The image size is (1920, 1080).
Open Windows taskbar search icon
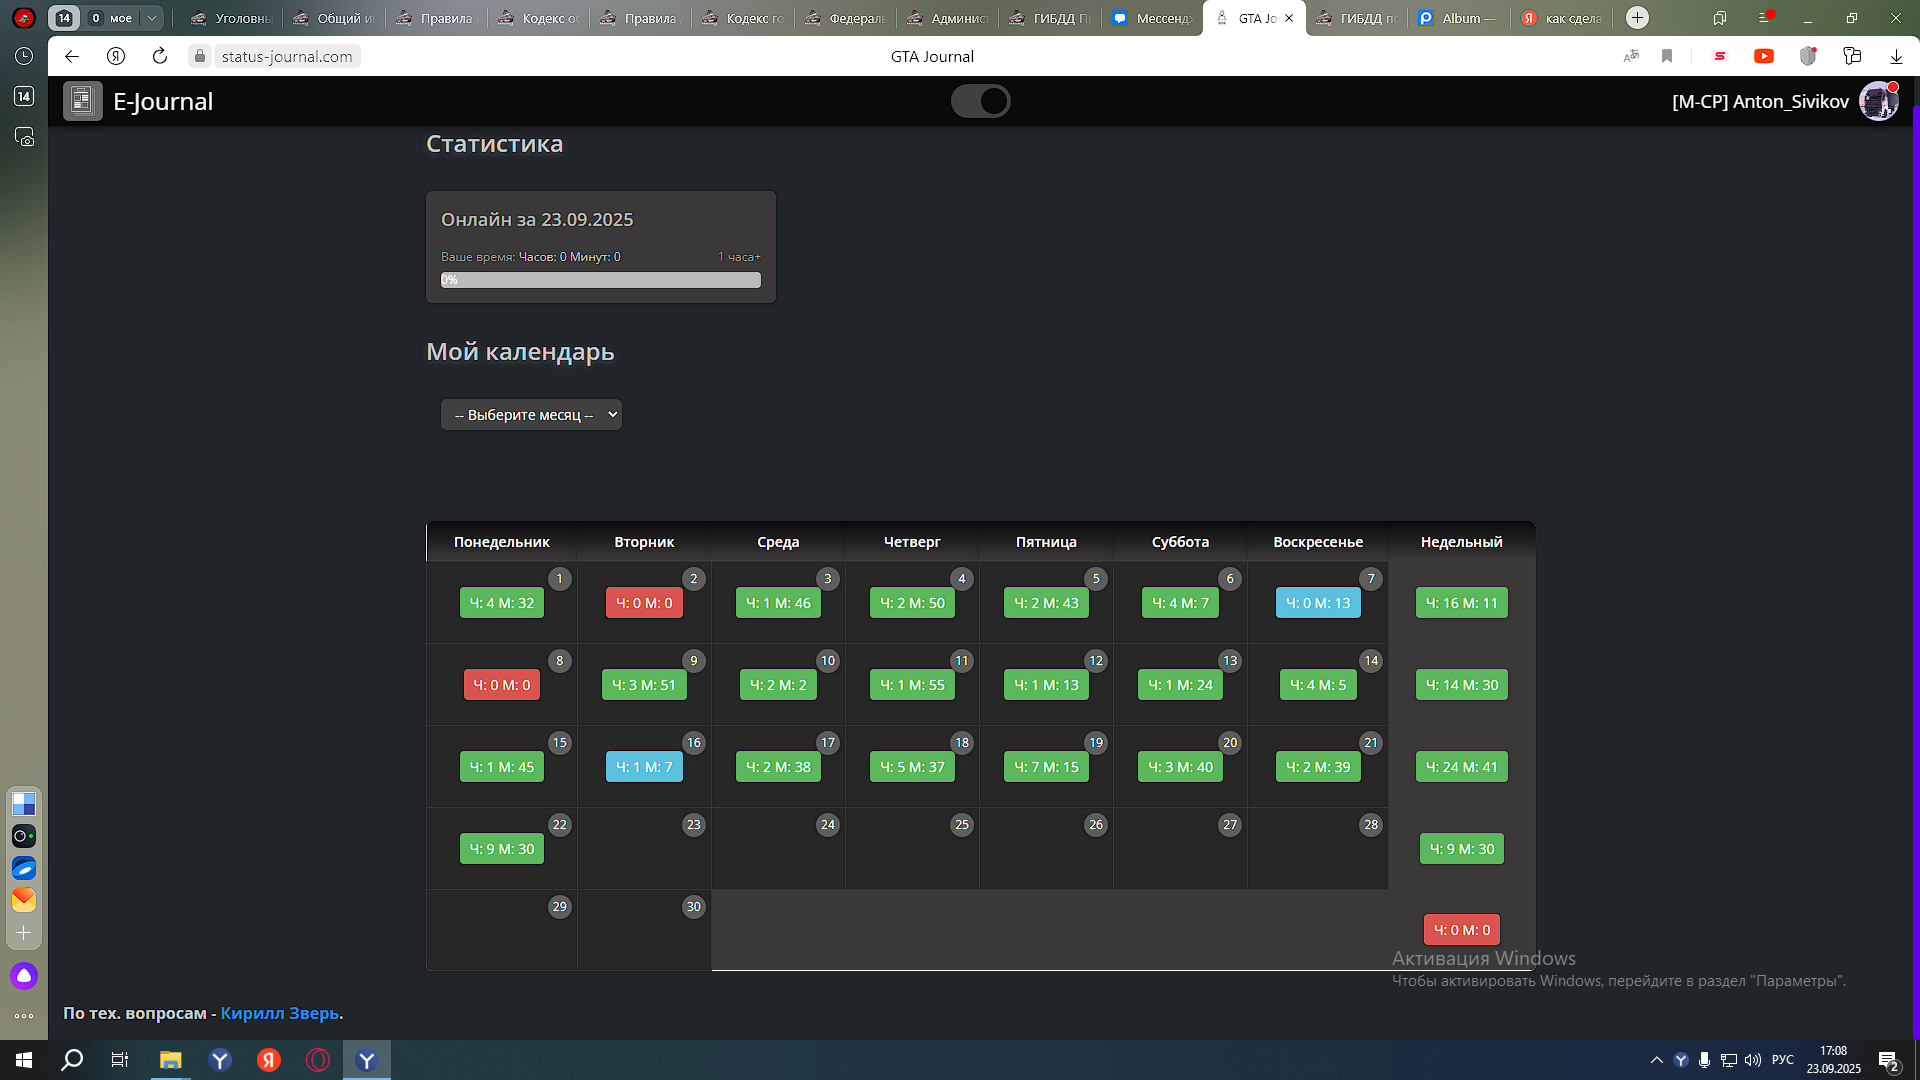72,1060
